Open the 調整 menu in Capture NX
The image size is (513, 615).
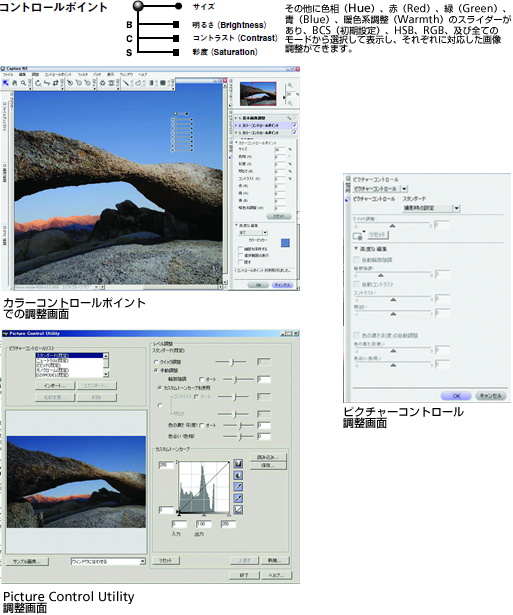pos(35,75)
